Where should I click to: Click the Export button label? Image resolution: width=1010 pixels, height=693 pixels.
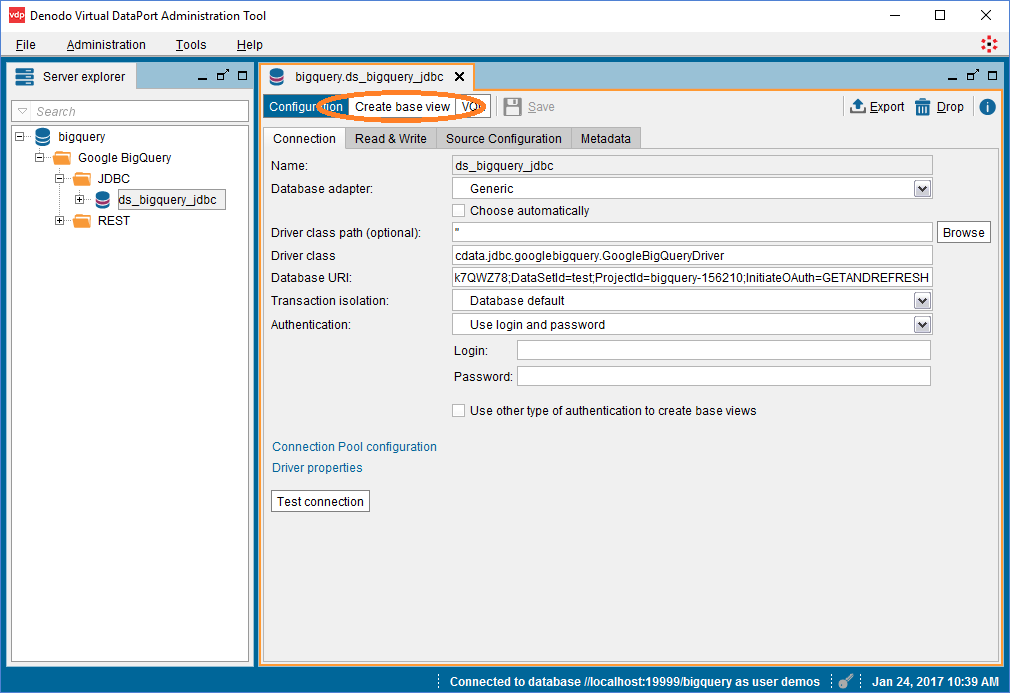(x=887, y=107)
